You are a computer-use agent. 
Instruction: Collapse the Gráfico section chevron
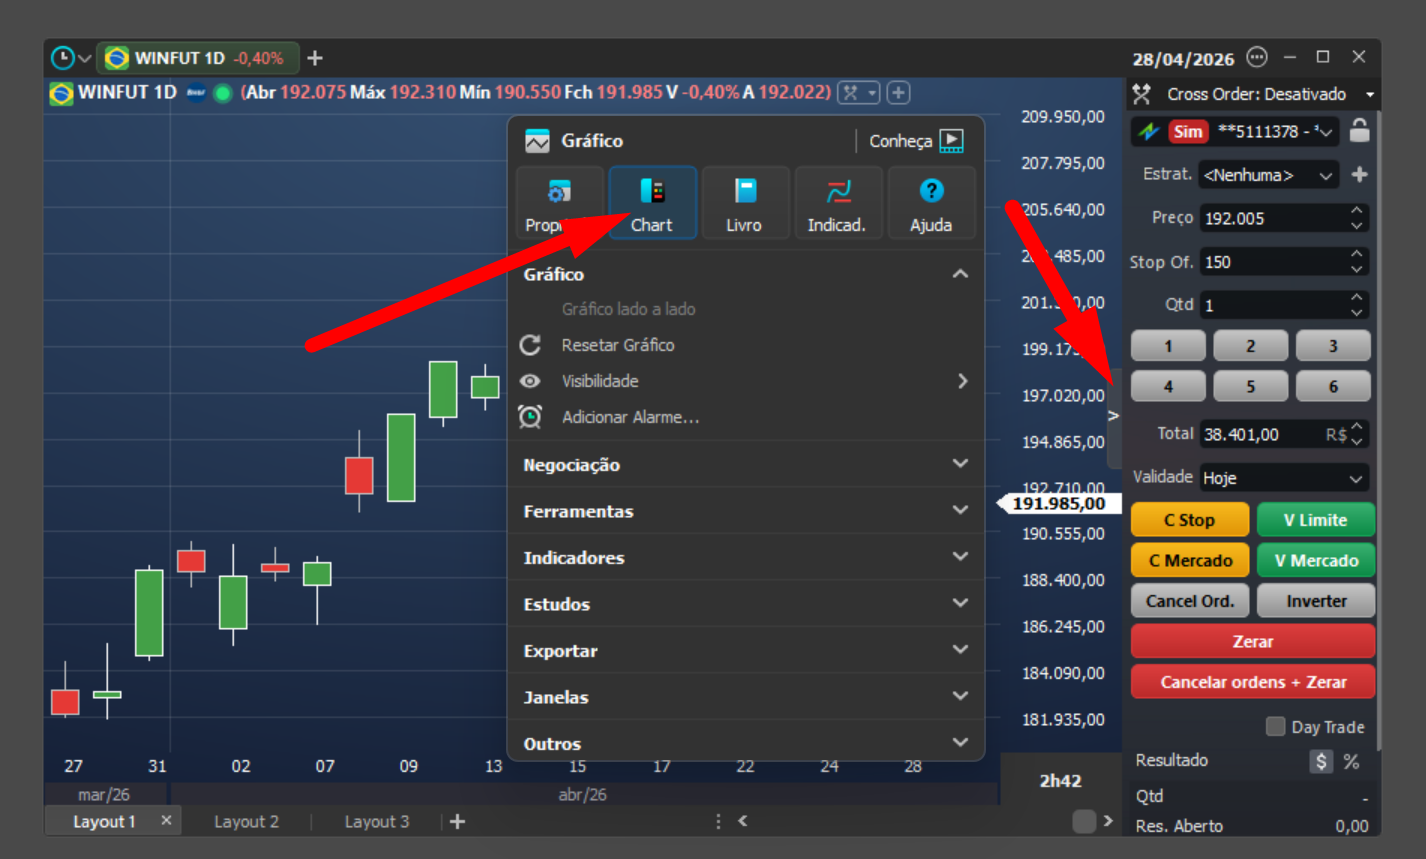pyautogui.click(x=960, y=274)
